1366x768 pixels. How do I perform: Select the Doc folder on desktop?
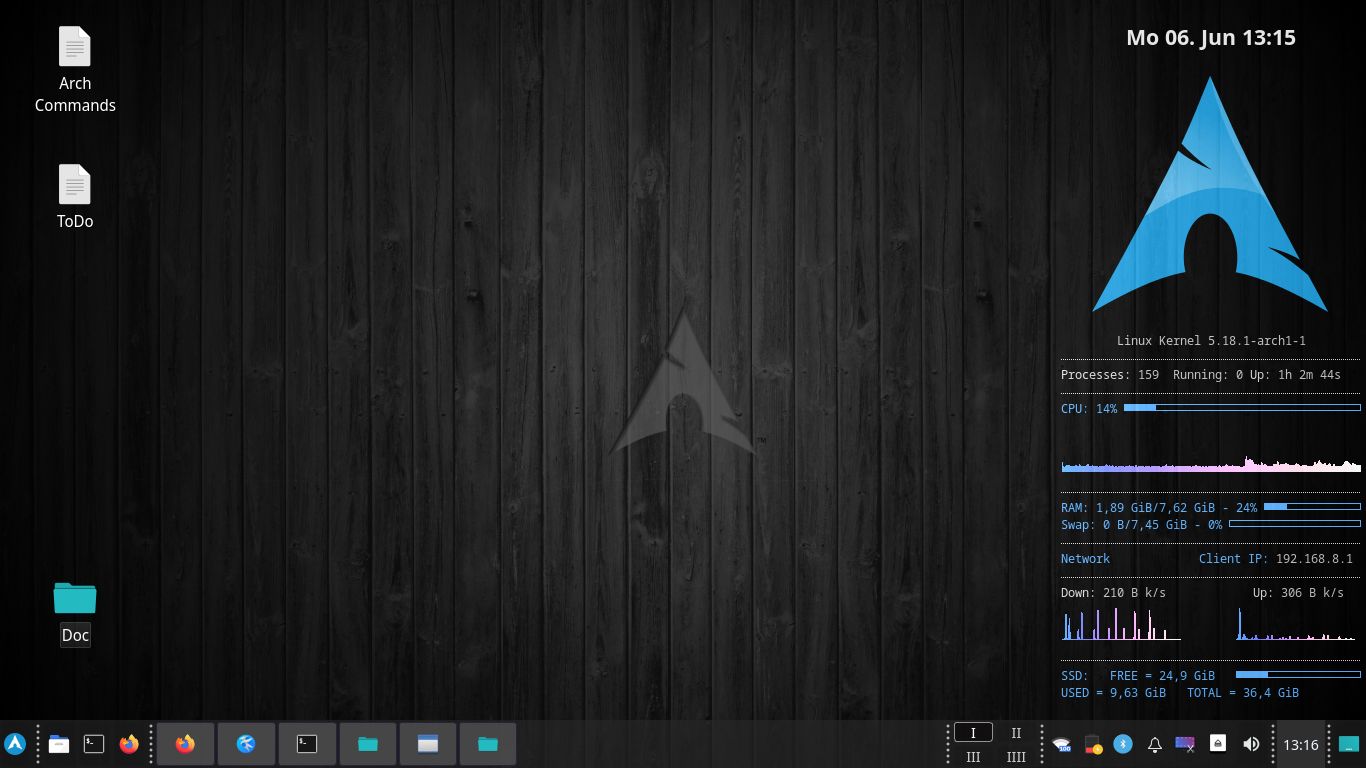pos(75,613)
